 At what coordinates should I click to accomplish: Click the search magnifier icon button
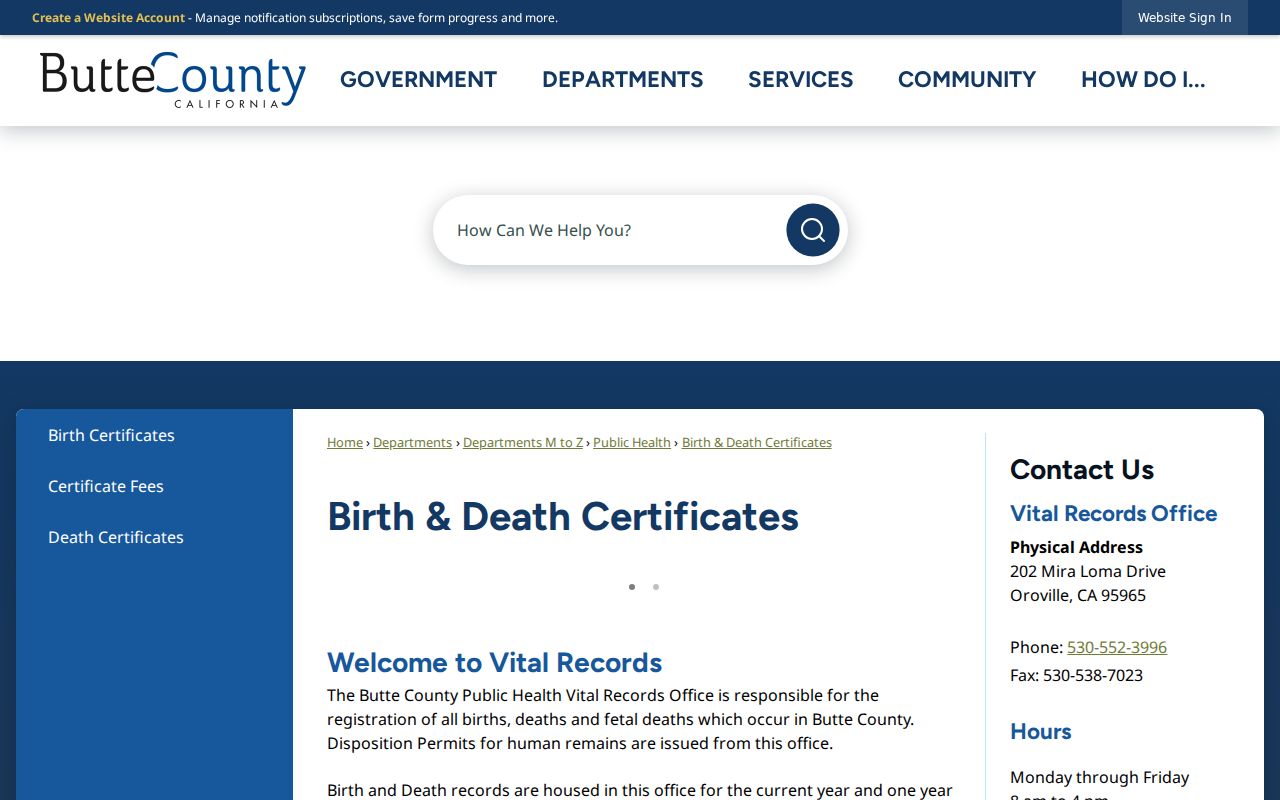813,230
